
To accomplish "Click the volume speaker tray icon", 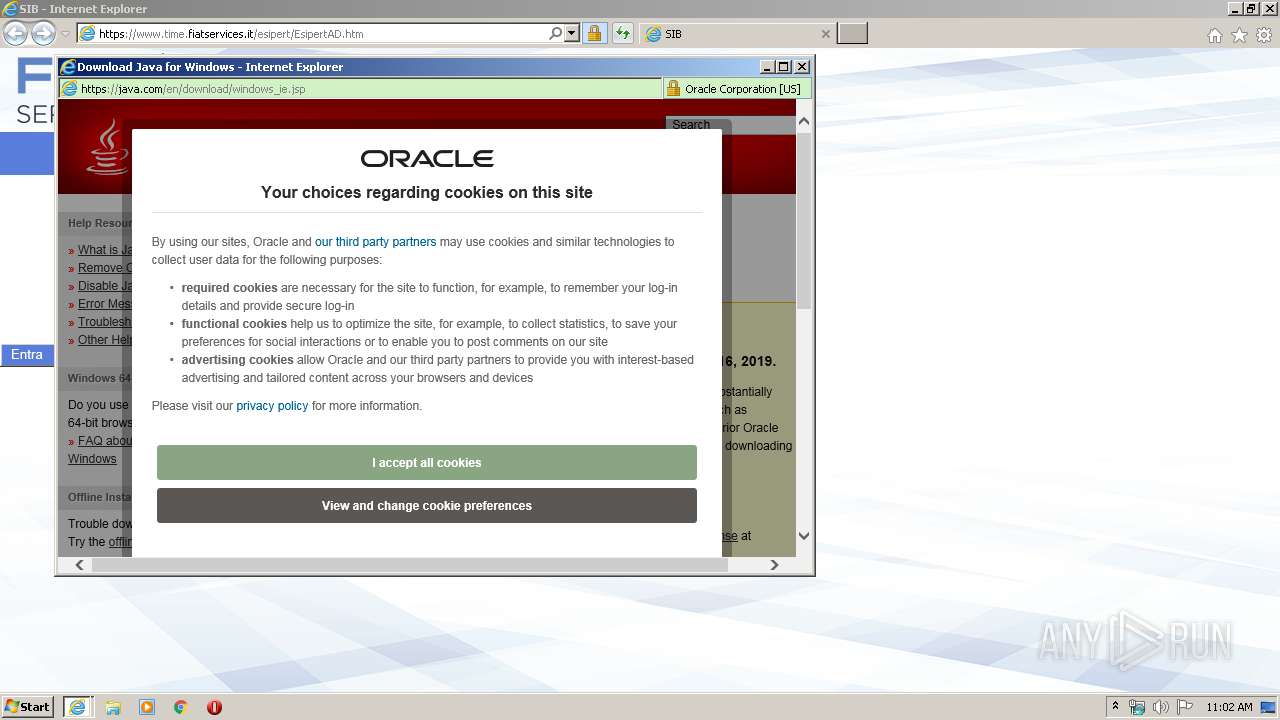I will [1161, 707].
